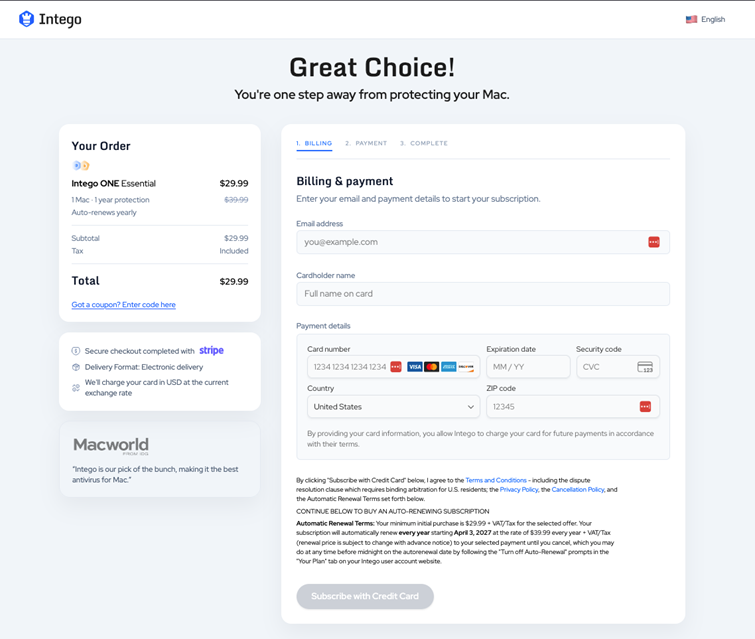Click the Stripe logo
Viewport: 755px width, 639px height.
click(x=211, y=351)
